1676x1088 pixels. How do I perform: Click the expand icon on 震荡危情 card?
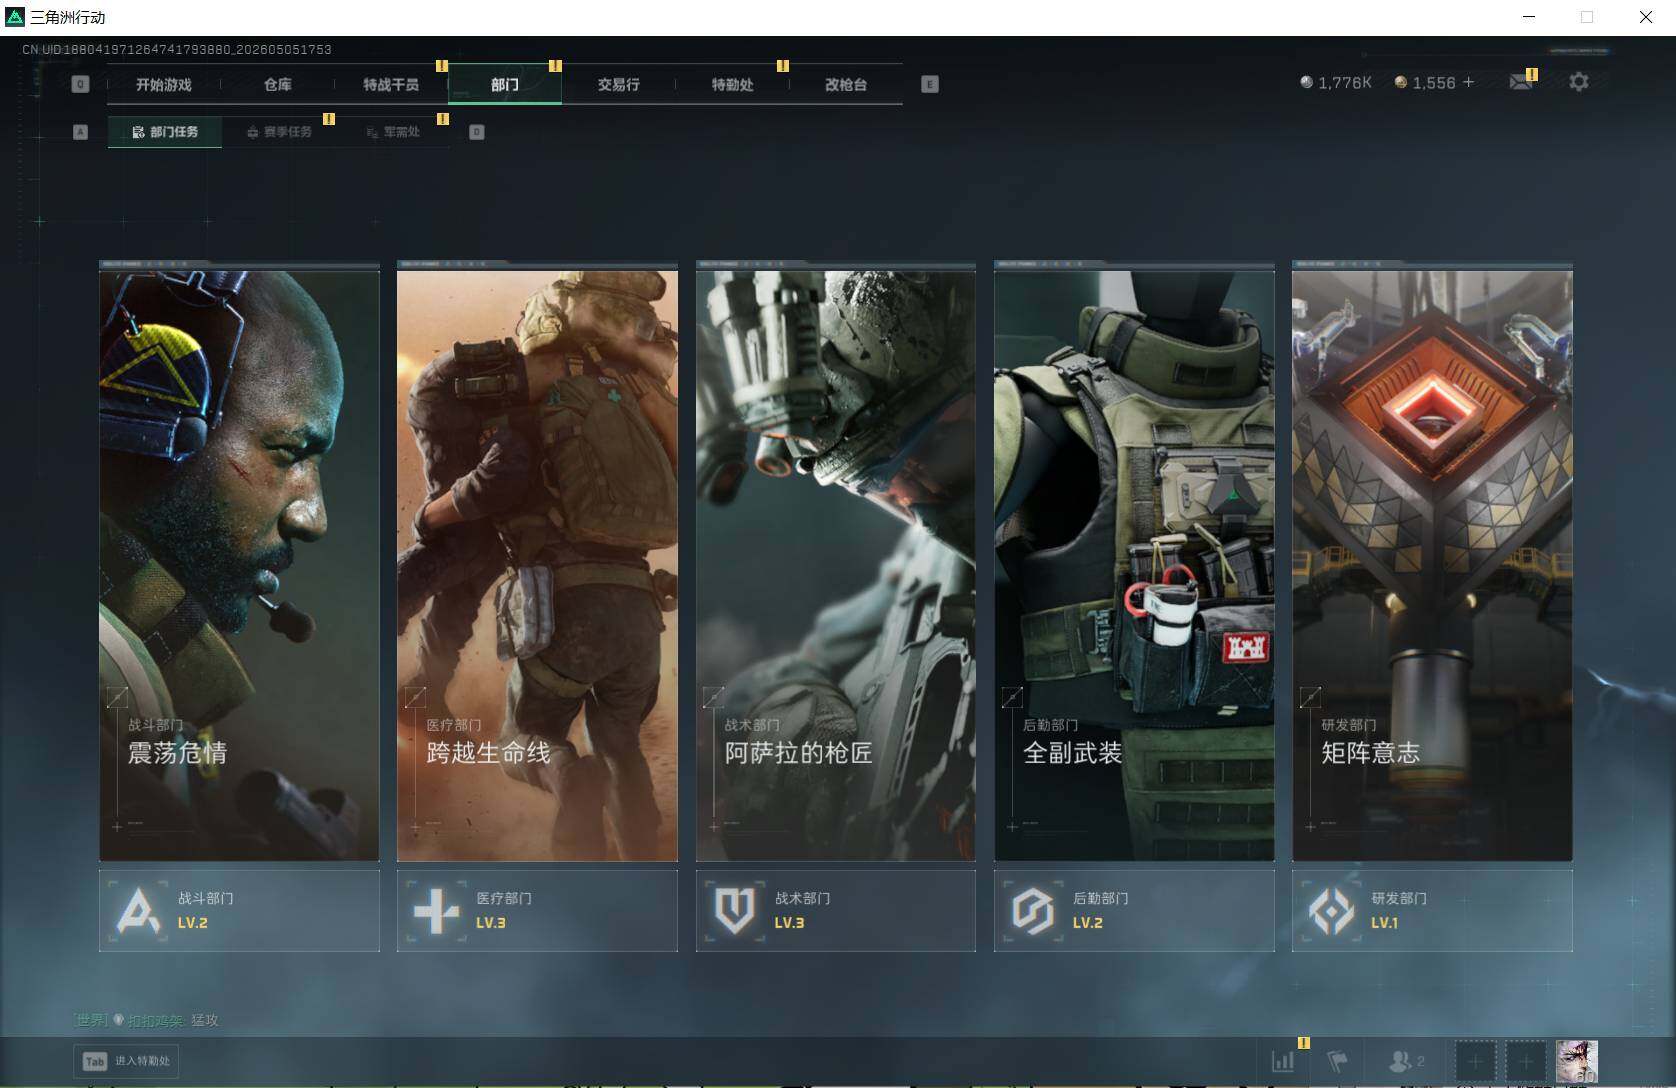[117, 697]
